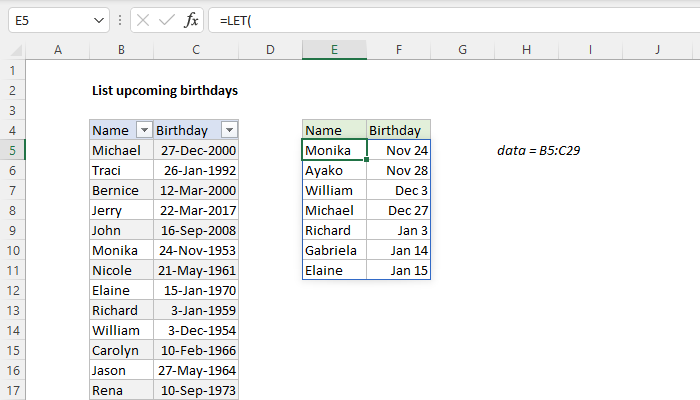Select result cell 'Jan 14'
The height and width of the screenshot is (400, 700).
(399, 250)
